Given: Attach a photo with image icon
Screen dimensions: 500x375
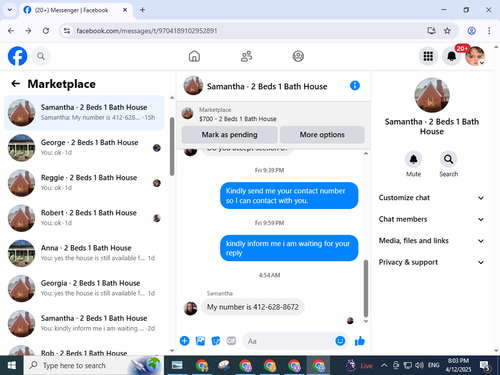Looking at the screenshot, I should pos(200,341).
